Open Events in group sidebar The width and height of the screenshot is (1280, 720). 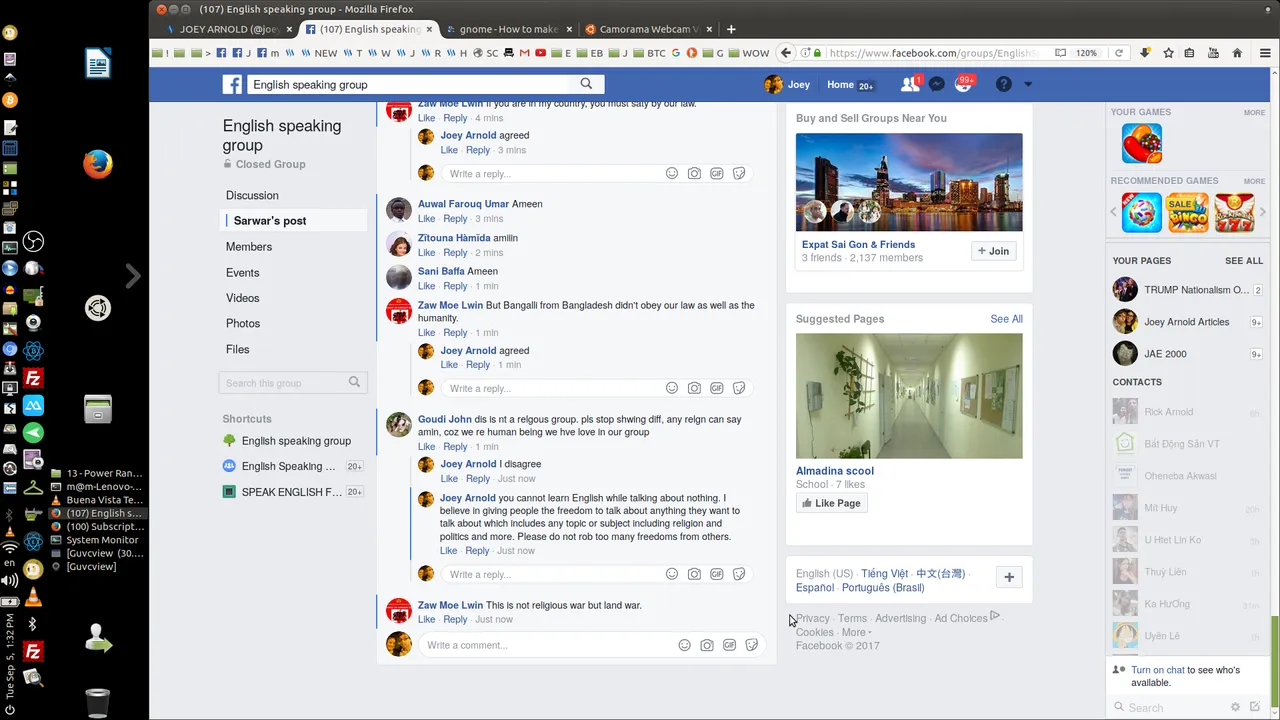coord(242,272)
